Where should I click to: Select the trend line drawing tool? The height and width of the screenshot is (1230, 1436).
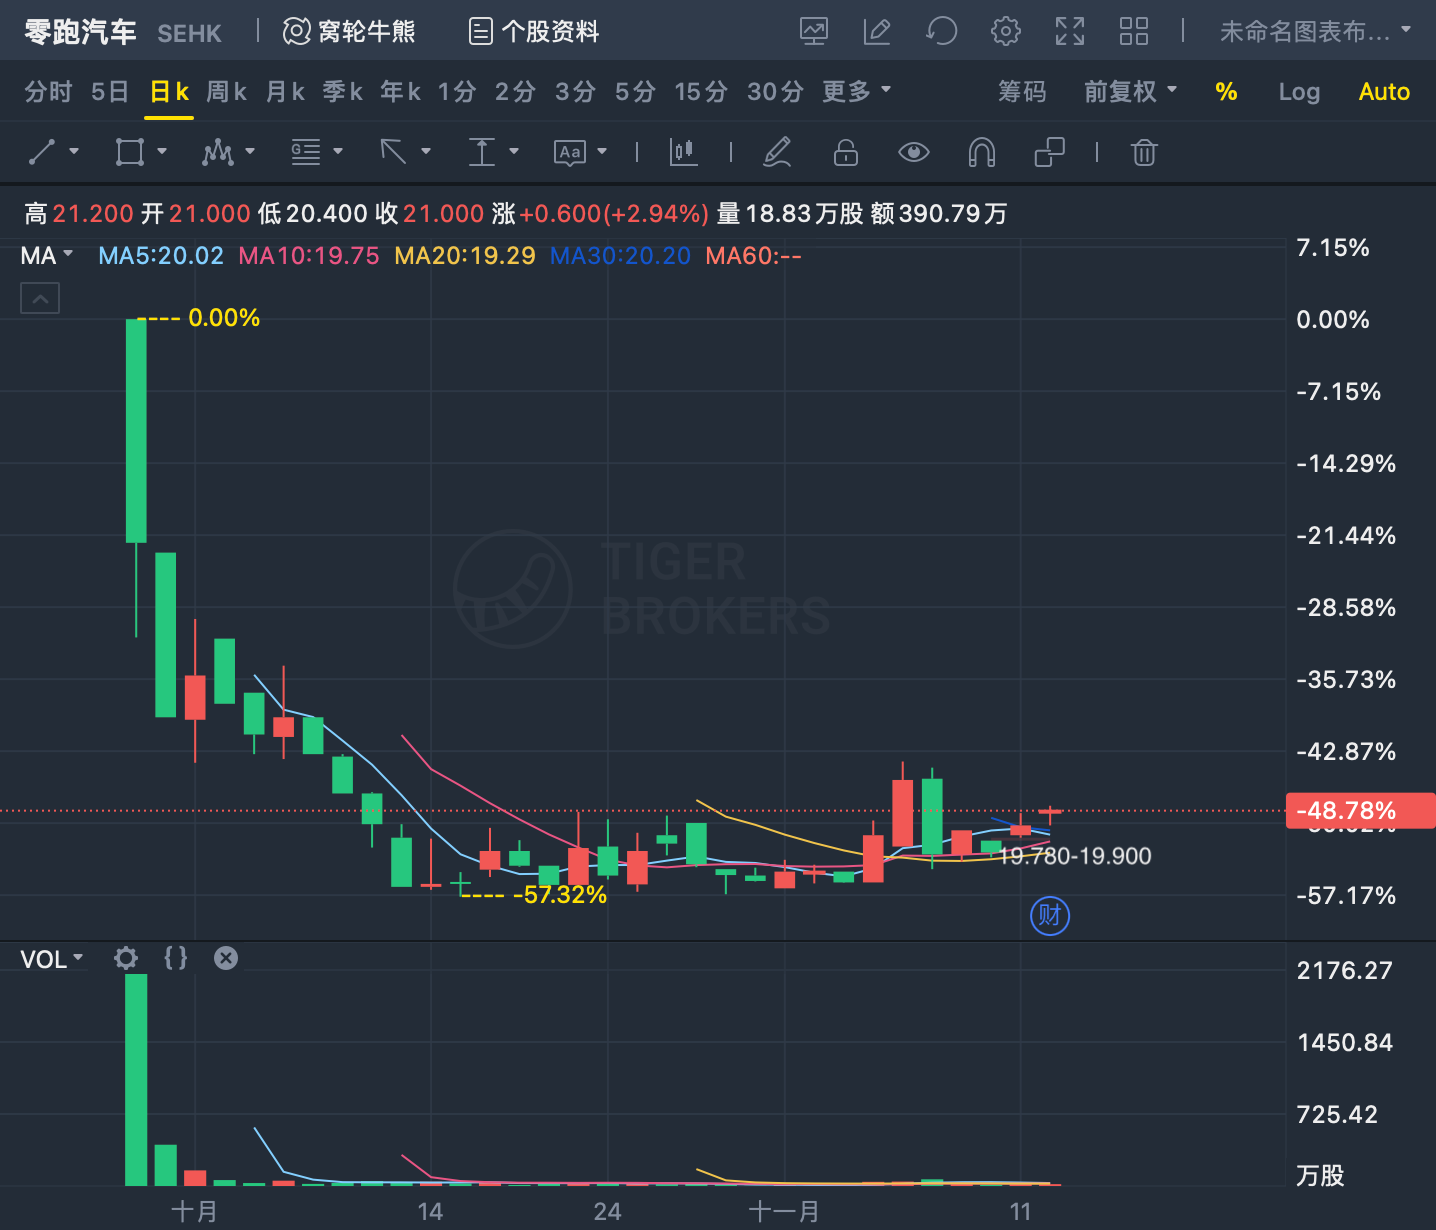(42, 152)
